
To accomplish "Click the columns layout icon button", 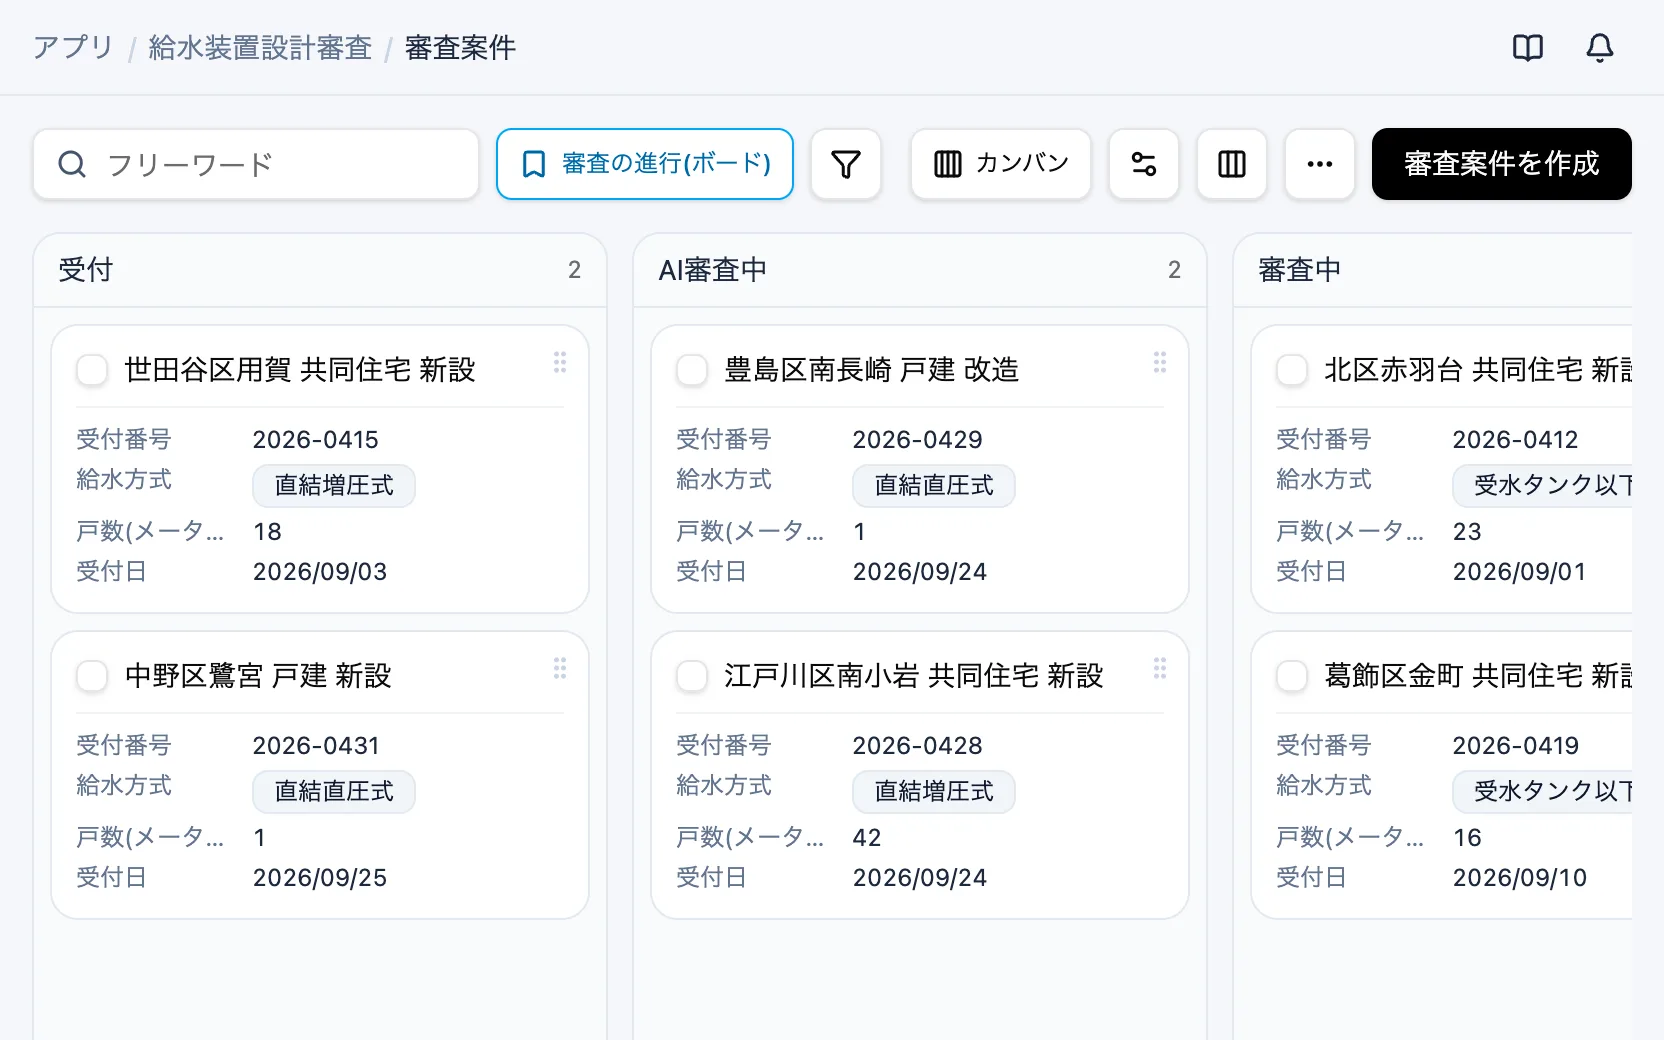I will click(1232, 164).
